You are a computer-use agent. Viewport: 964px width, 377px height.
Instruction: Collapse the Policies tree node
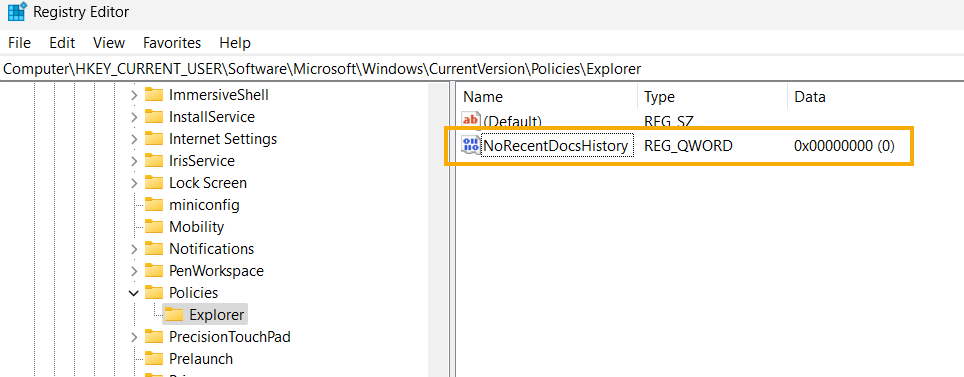(133, 293)
